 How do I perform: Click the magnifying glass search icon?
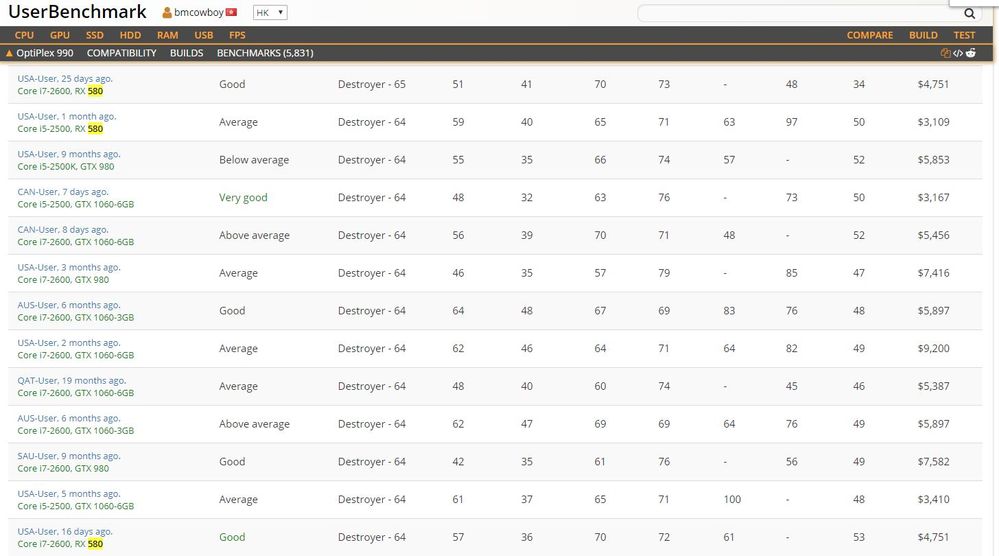(969, 13)
